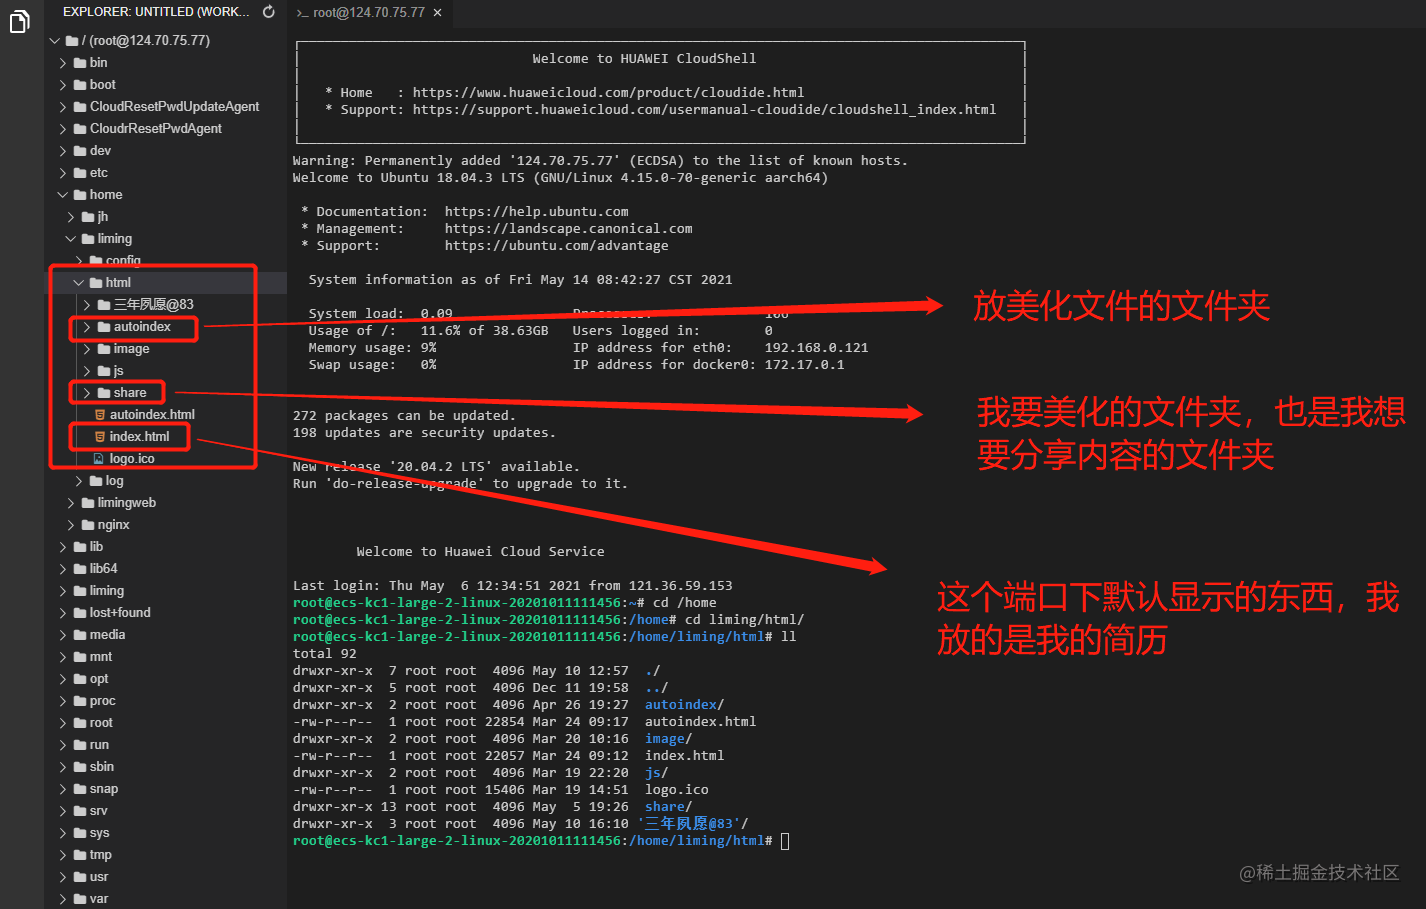Image resolution: width=1426 pixels, height=909 pixels.
Task: Click the EXPLORER: UNTITLED panel header
Action: pyautogui.click(x=150, y=11)
